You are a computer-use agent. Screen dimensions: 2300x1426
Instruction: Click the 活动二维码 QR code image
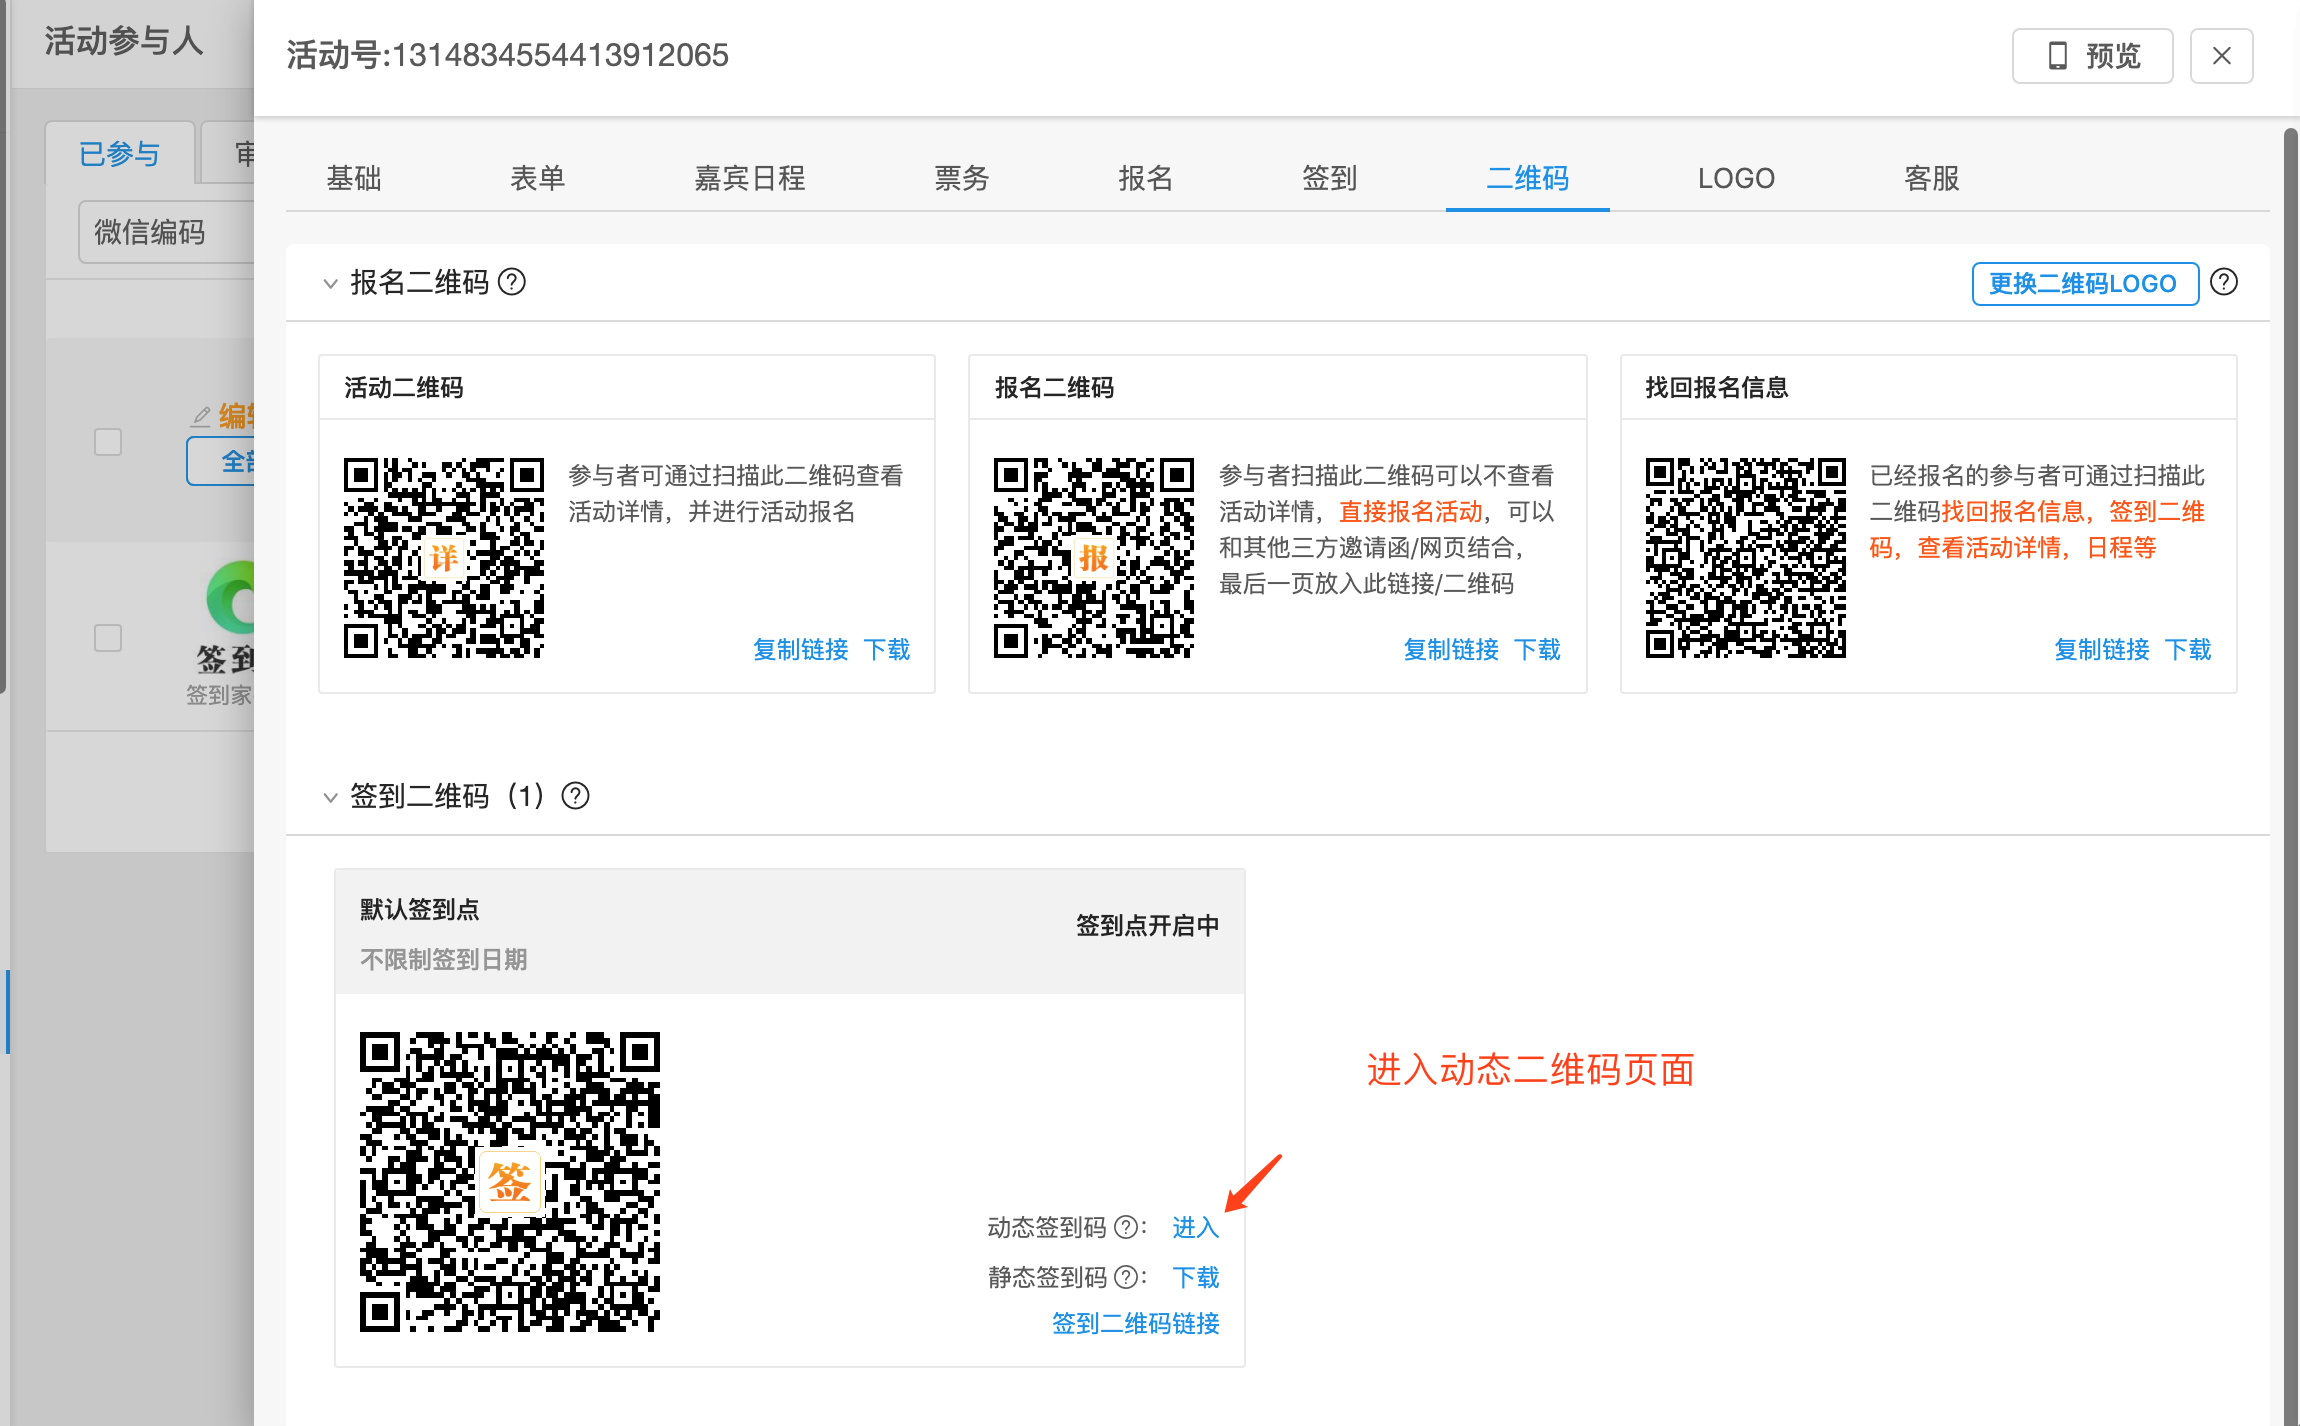pos(444,558)
